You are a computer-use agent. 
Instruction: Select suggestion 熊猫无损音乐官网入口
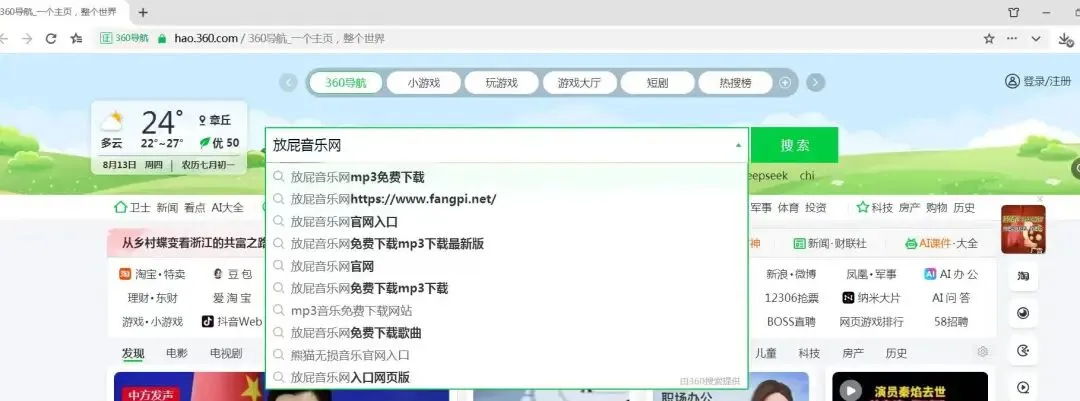pyautogui.click(x=506, y=356)
